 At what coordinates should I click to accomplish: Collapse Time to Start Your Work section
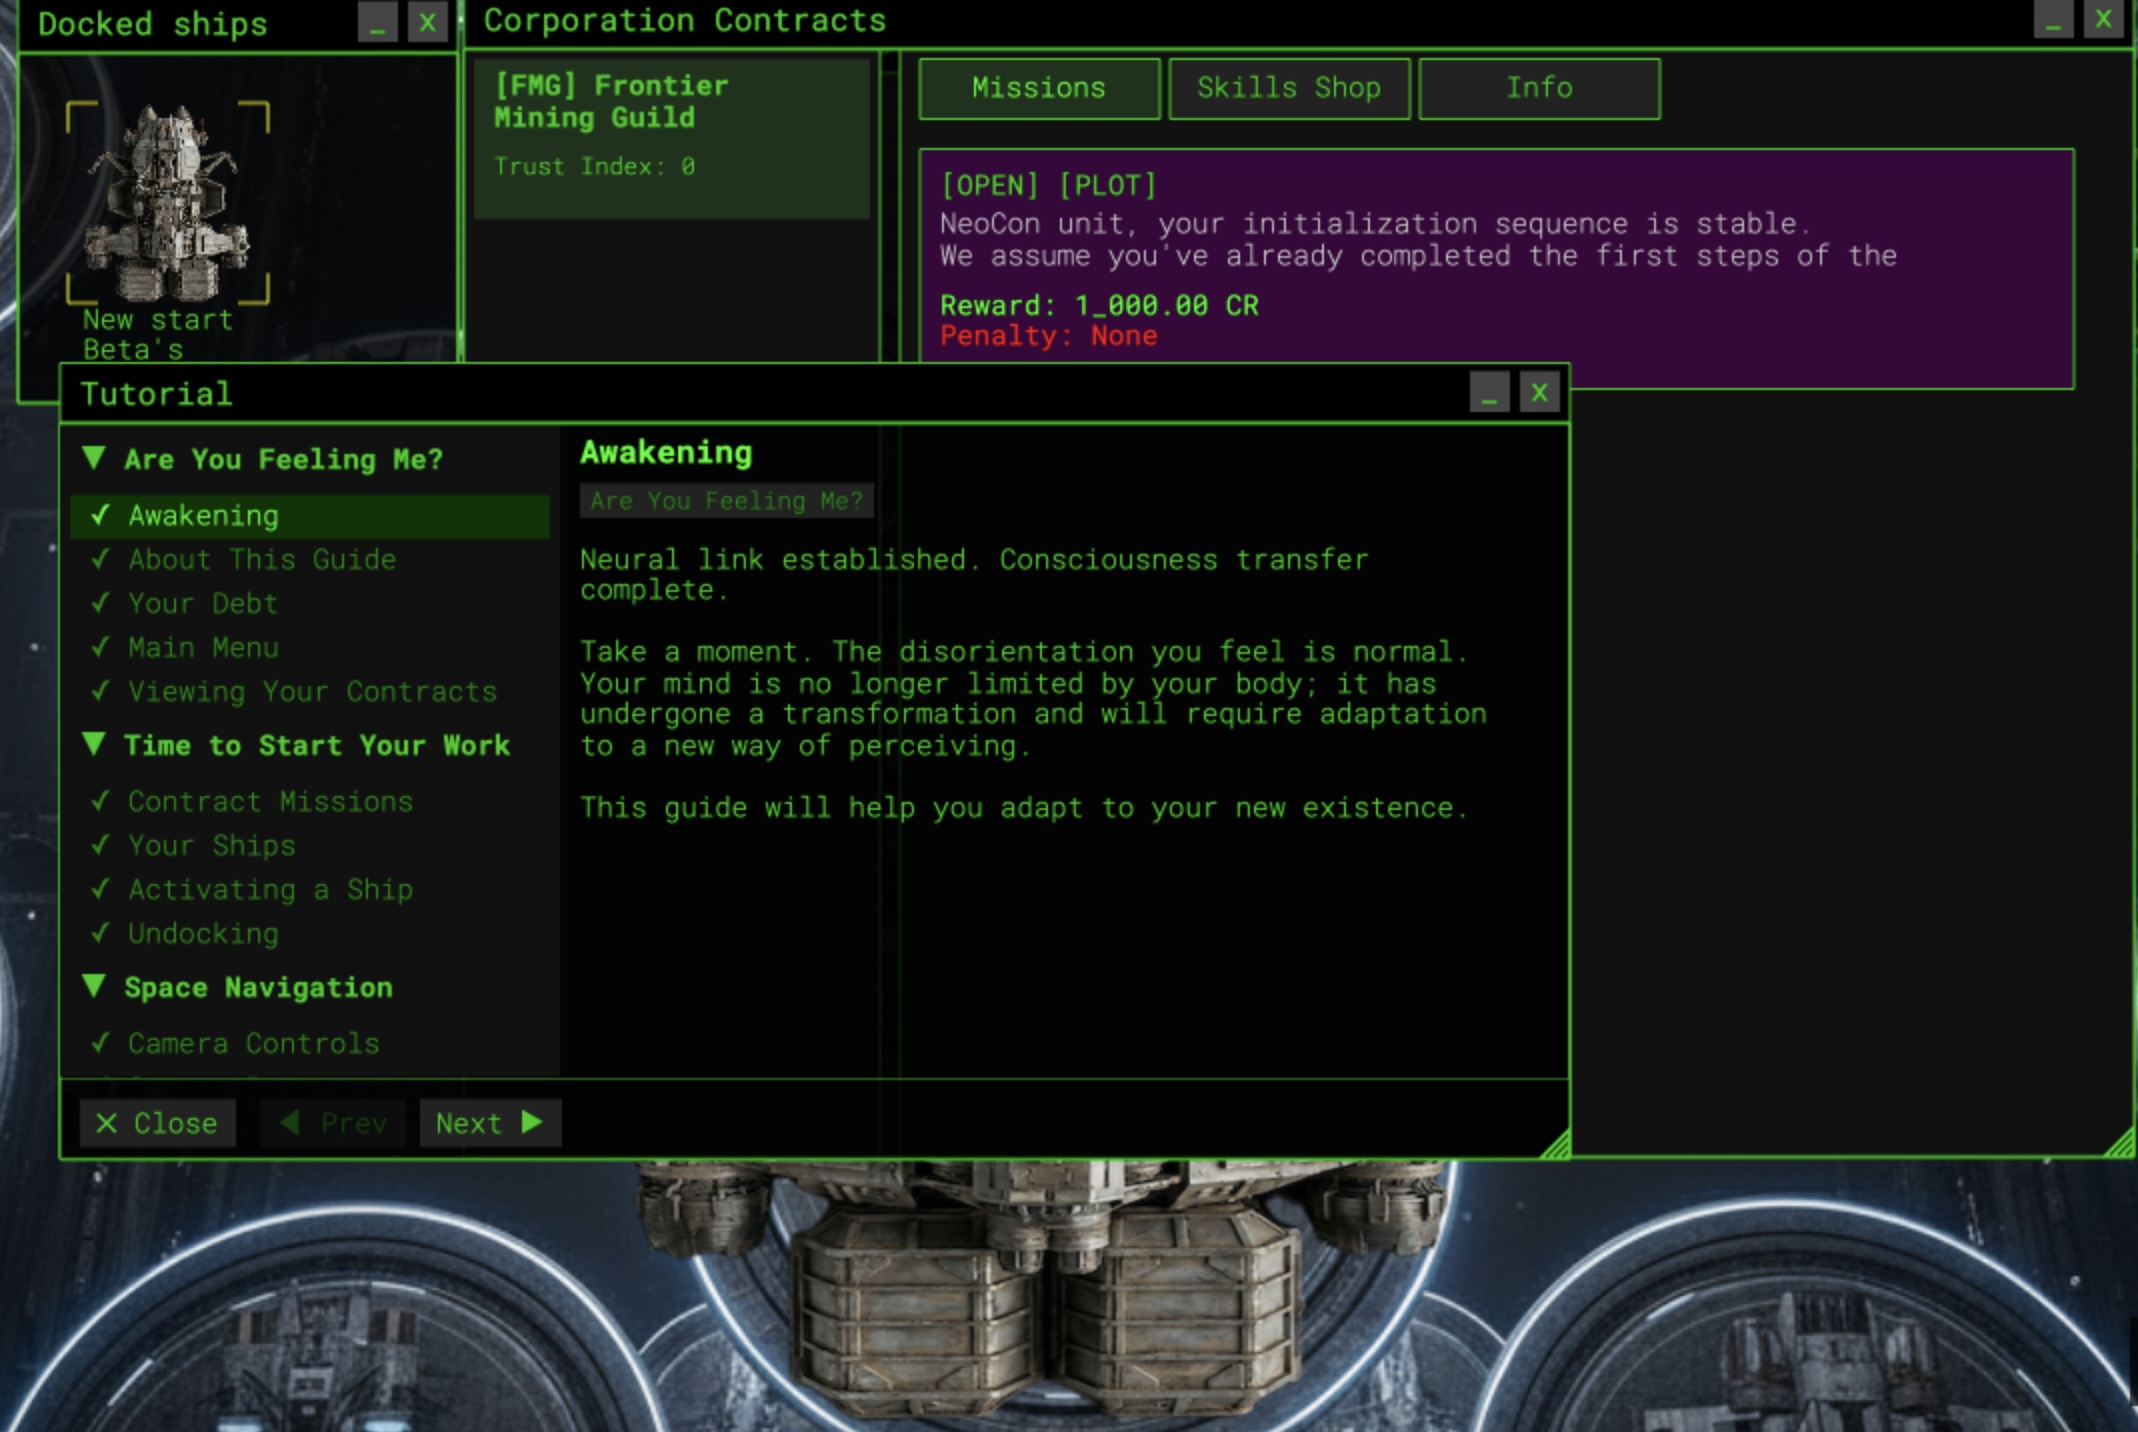[x=95, y=745]
